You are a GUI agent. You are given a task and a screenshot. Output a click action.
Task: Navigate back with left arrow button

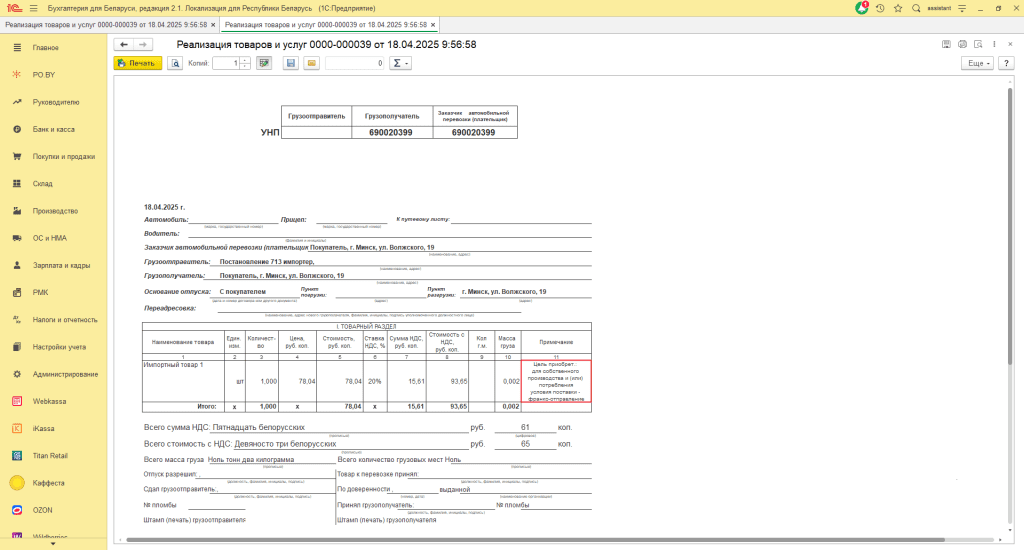tap(123, 44)
